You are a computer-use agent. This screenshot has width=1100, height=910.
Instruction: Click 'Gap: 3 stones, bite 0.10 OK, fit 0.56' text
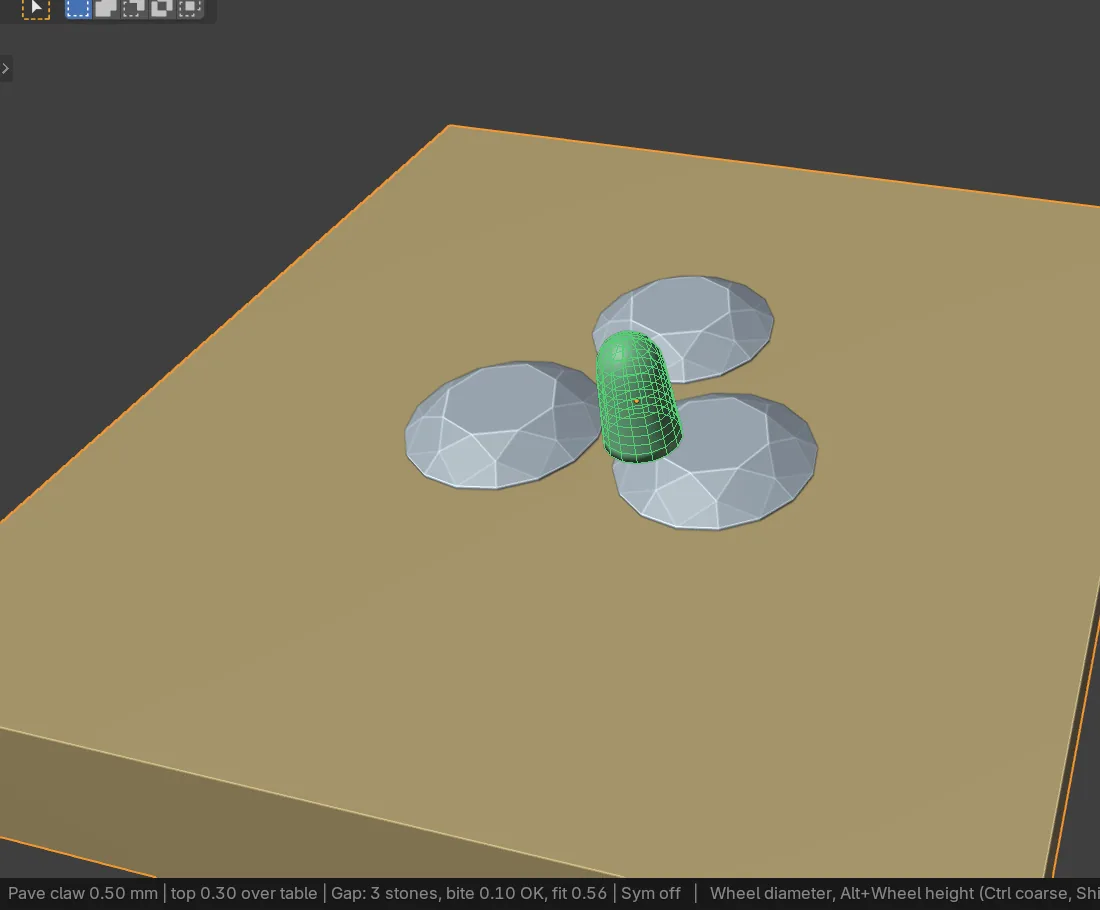tap(469, 893)
